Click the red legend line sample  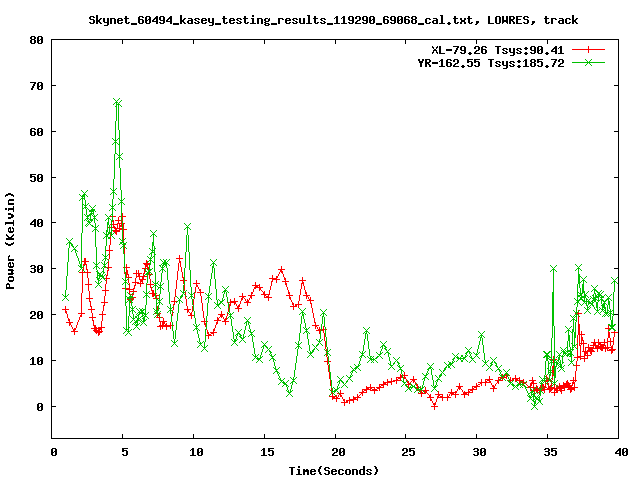pos(588,50)
